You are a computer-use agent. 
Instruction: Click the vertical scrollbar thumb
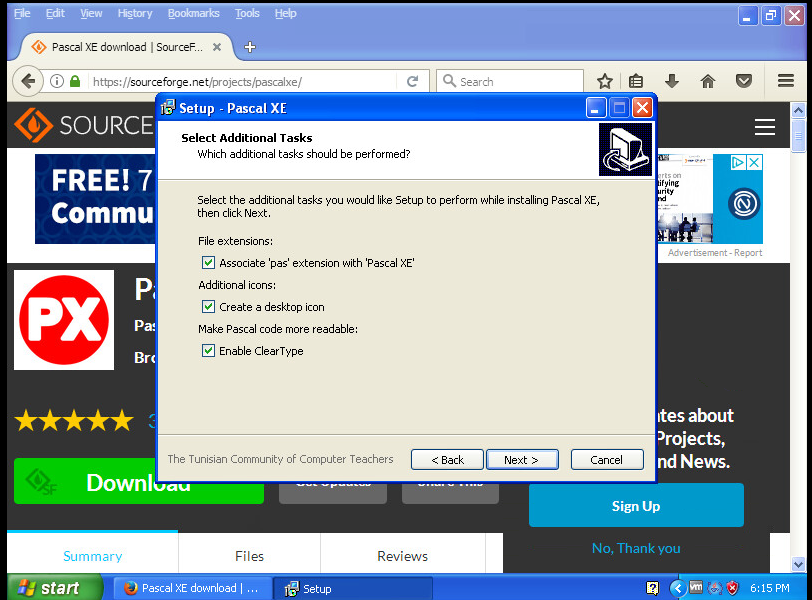point(798,135)
